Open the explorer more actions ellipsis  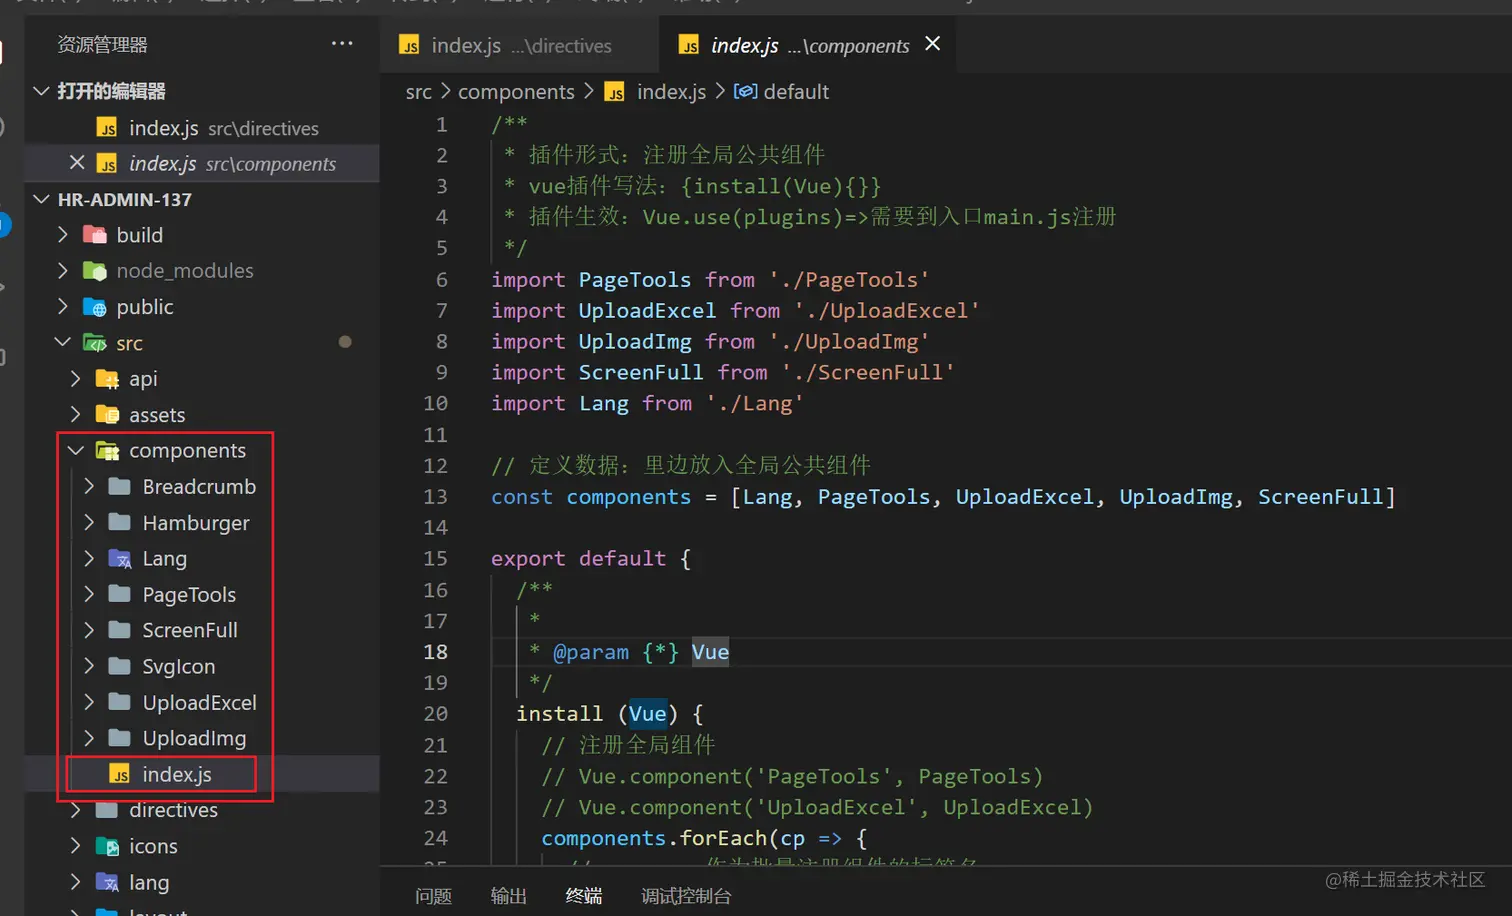pos(342,44)
